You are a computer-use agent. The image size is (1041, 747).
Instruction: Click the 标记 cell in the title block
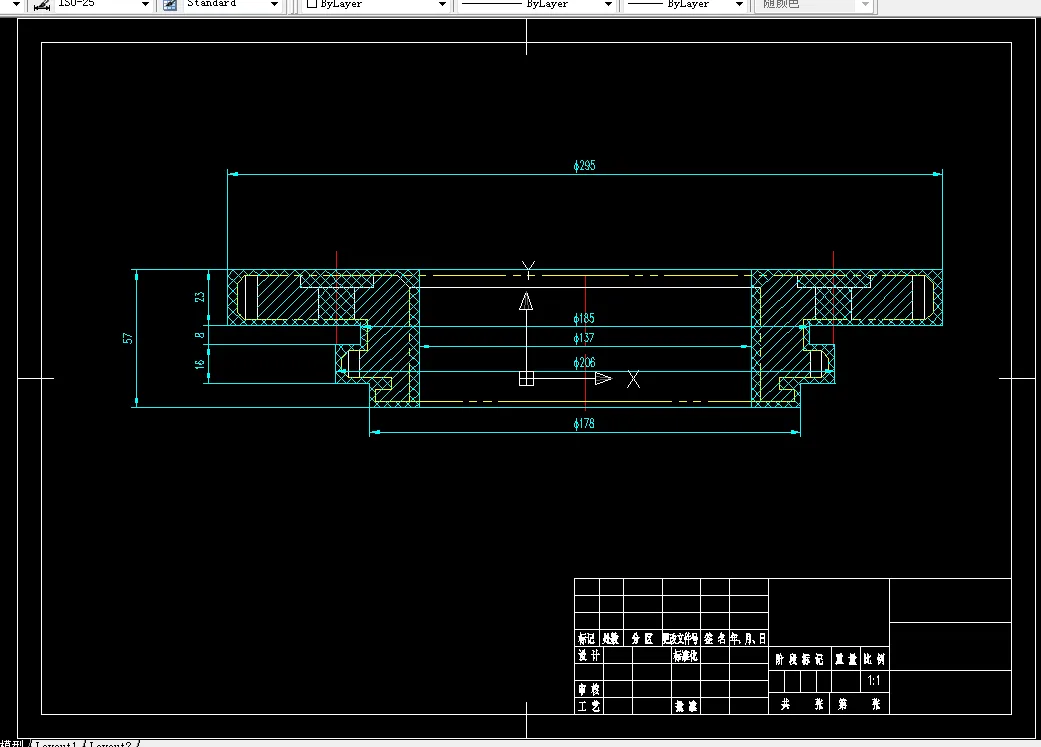click(x=586, y=638)
